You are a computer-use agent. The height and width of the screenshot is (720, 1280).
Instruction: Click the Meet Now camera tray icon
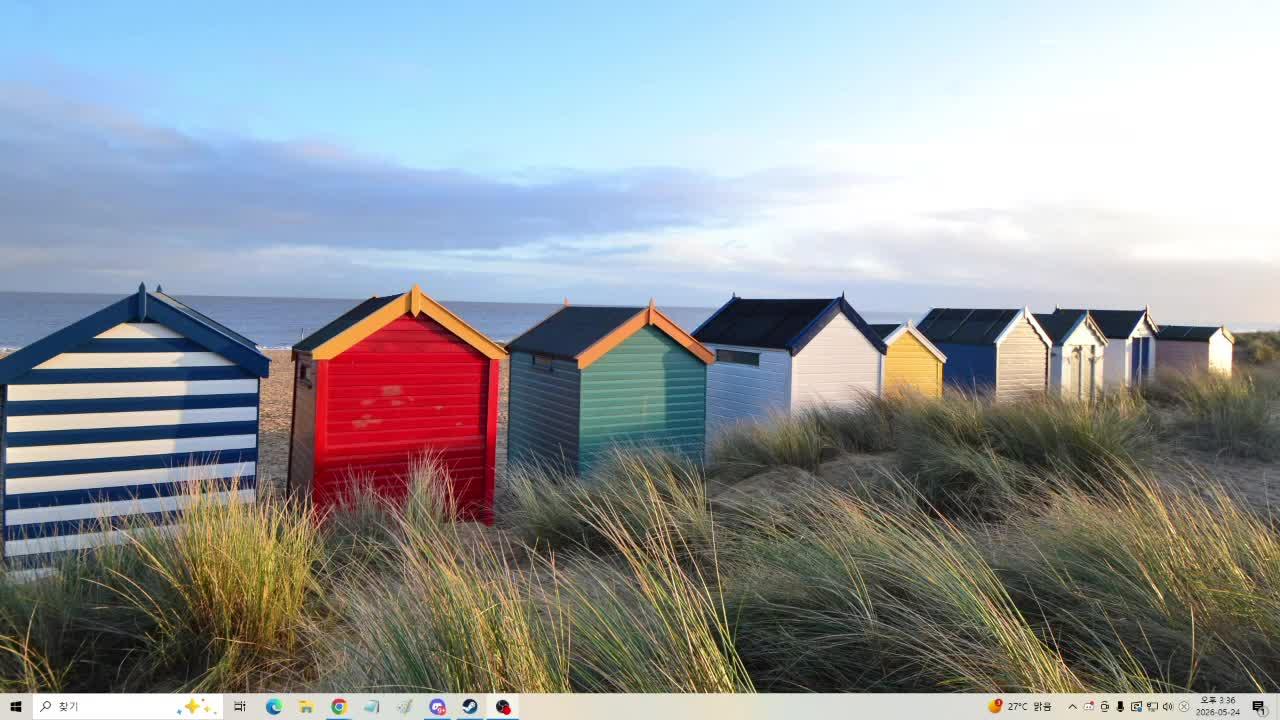click(x=1105, y=707)
